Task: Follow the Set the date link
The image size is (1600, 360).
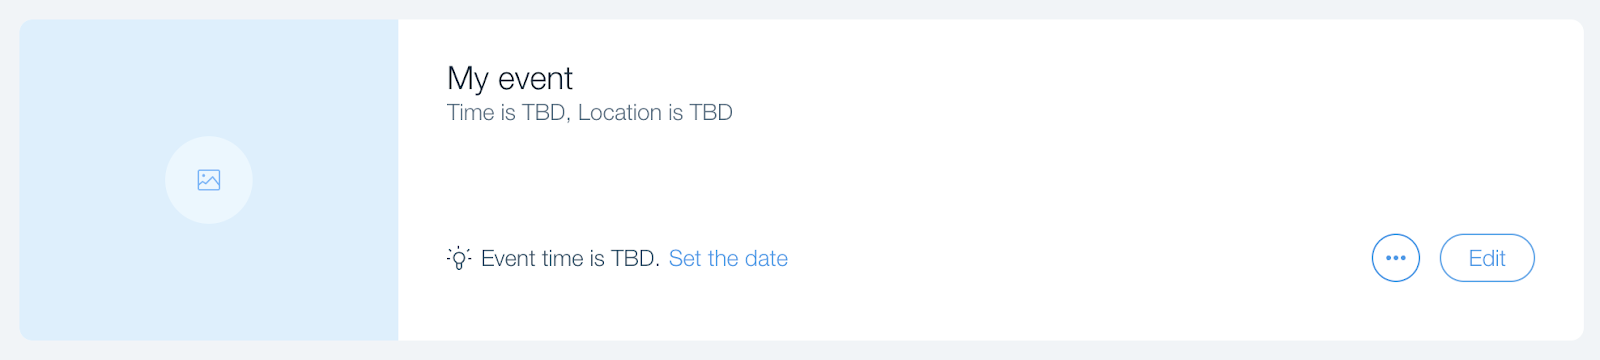Action: point(728,258)
